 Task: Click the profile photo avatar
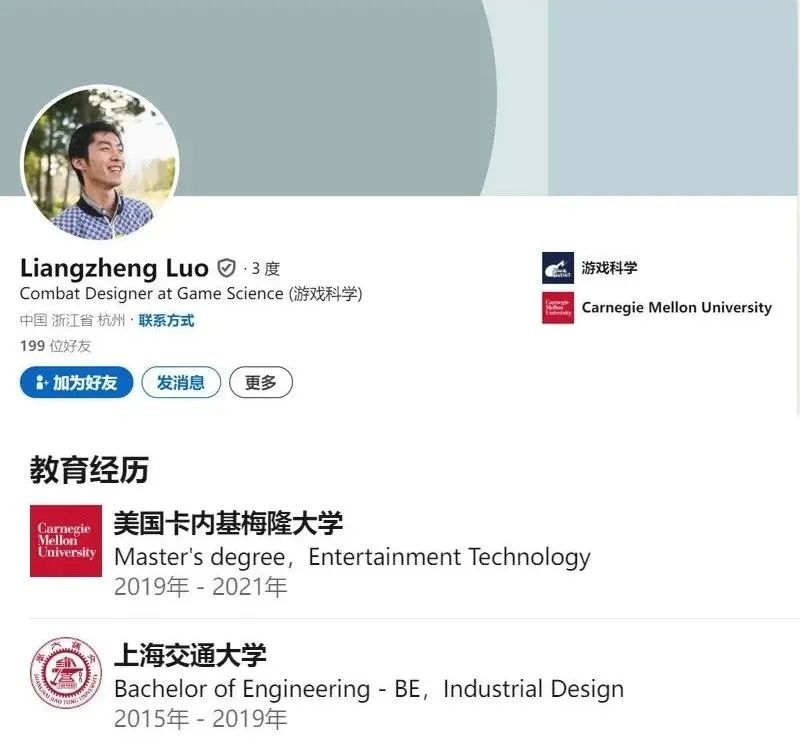click(x=100, y=163)
